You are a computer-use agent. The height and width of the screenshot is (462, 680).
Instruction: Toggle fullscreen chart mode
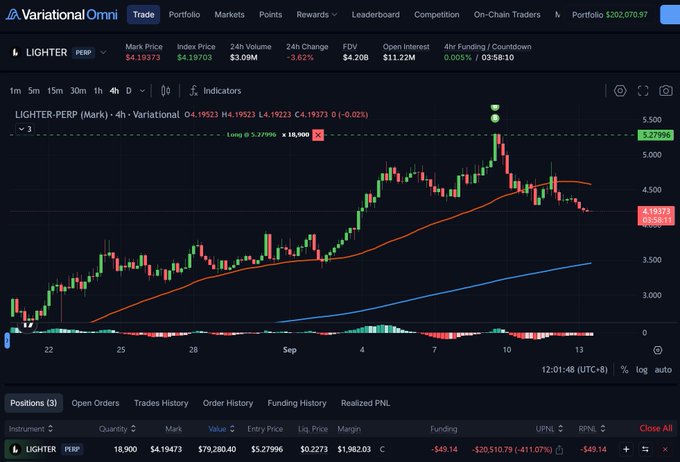pyautogui.click(x=643, y=91)
